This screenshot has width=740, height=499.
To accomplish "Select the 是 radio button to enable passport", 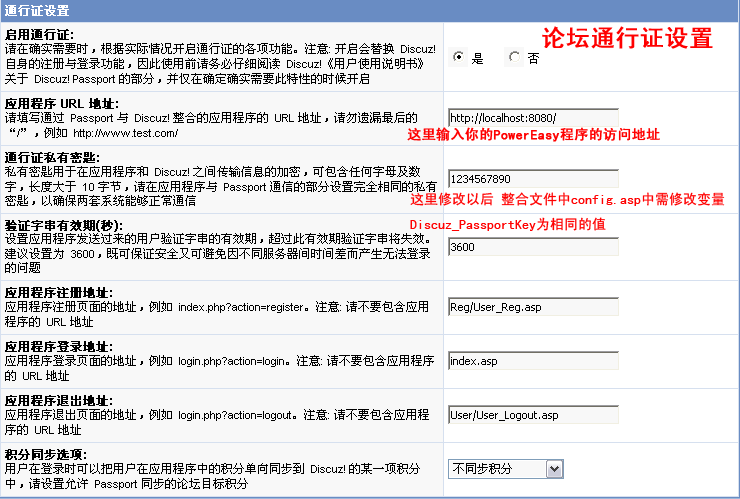I will click(459, 58).
